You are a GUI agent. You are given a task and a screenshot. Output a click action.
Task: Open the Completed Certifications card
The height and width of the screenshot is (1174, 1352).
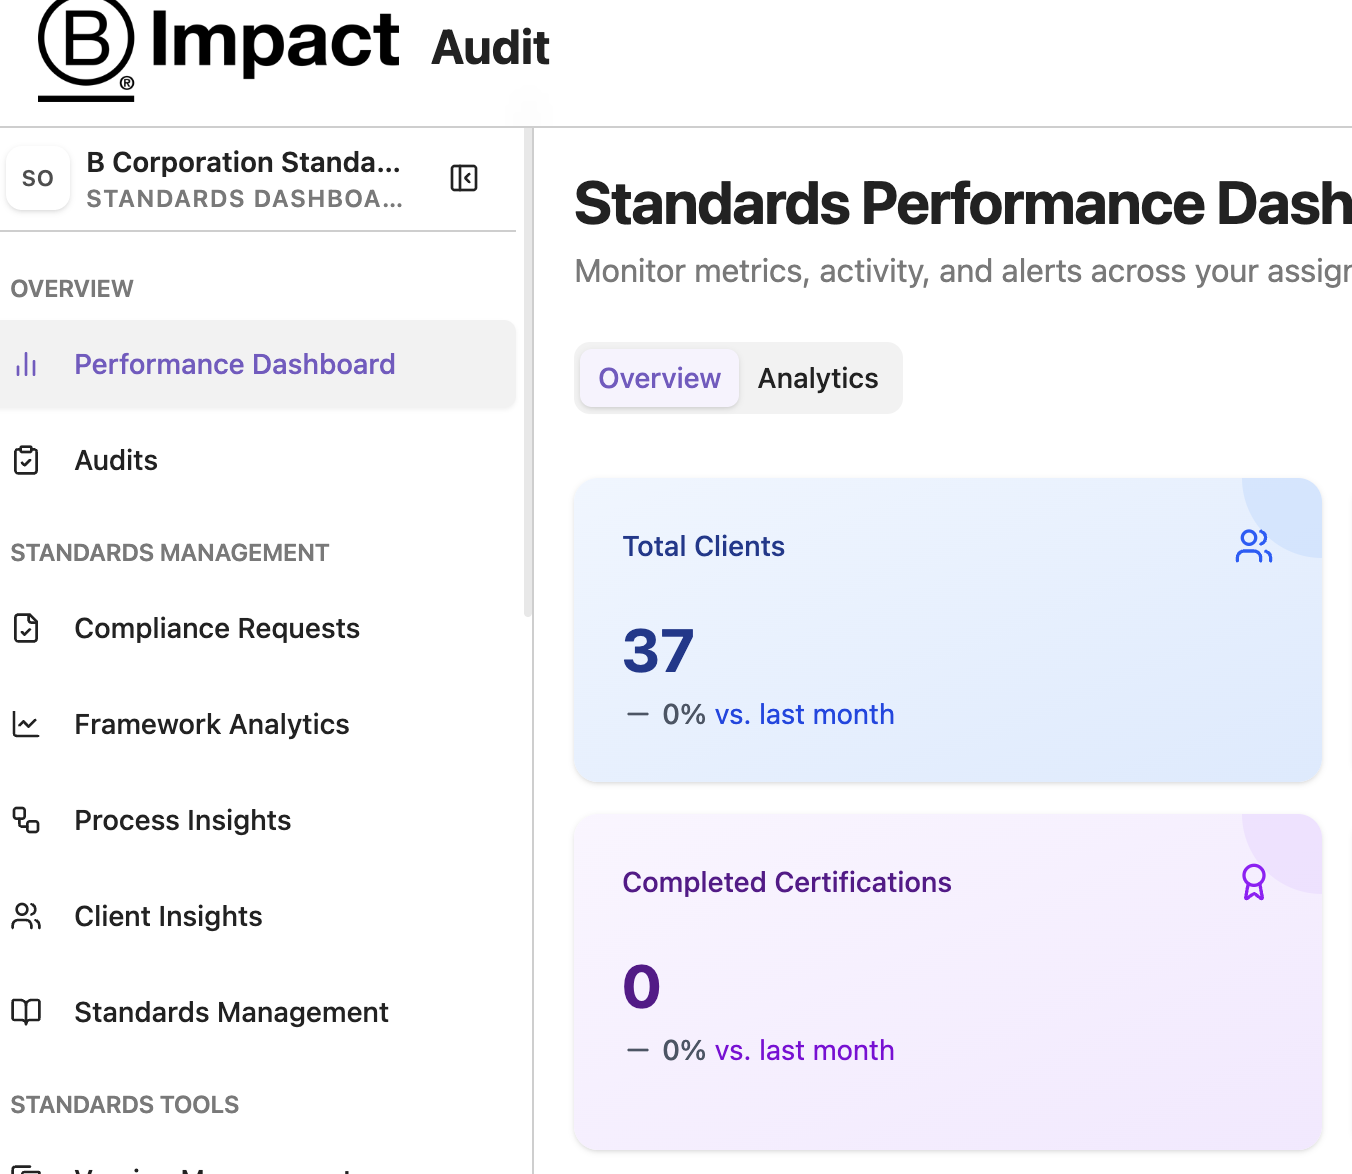946,980
